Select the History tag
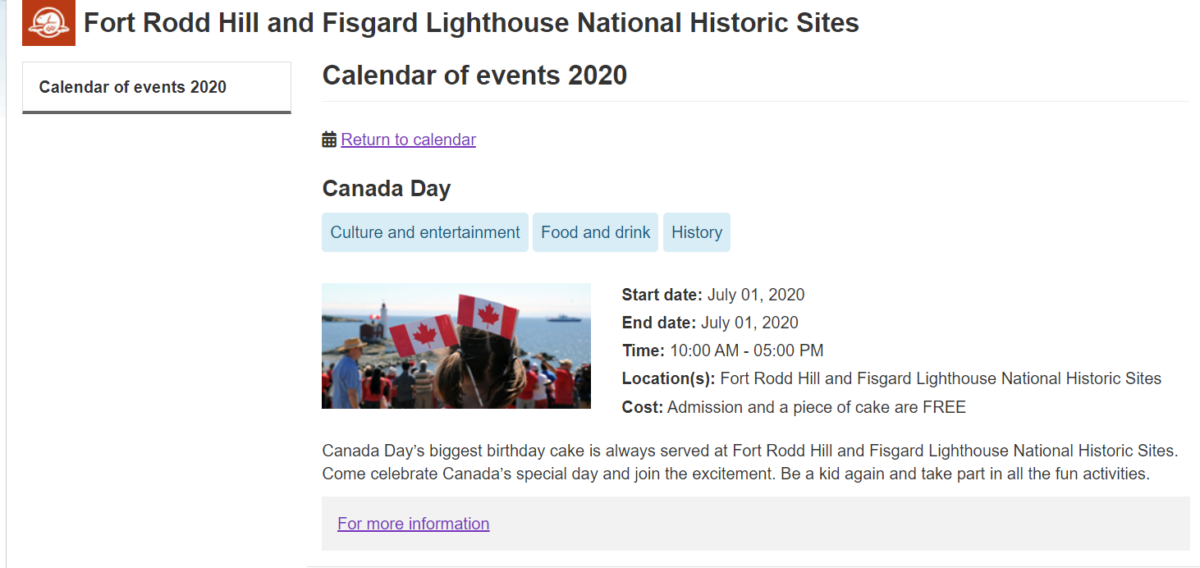The image size is (1200, 568). coord(697,232)
